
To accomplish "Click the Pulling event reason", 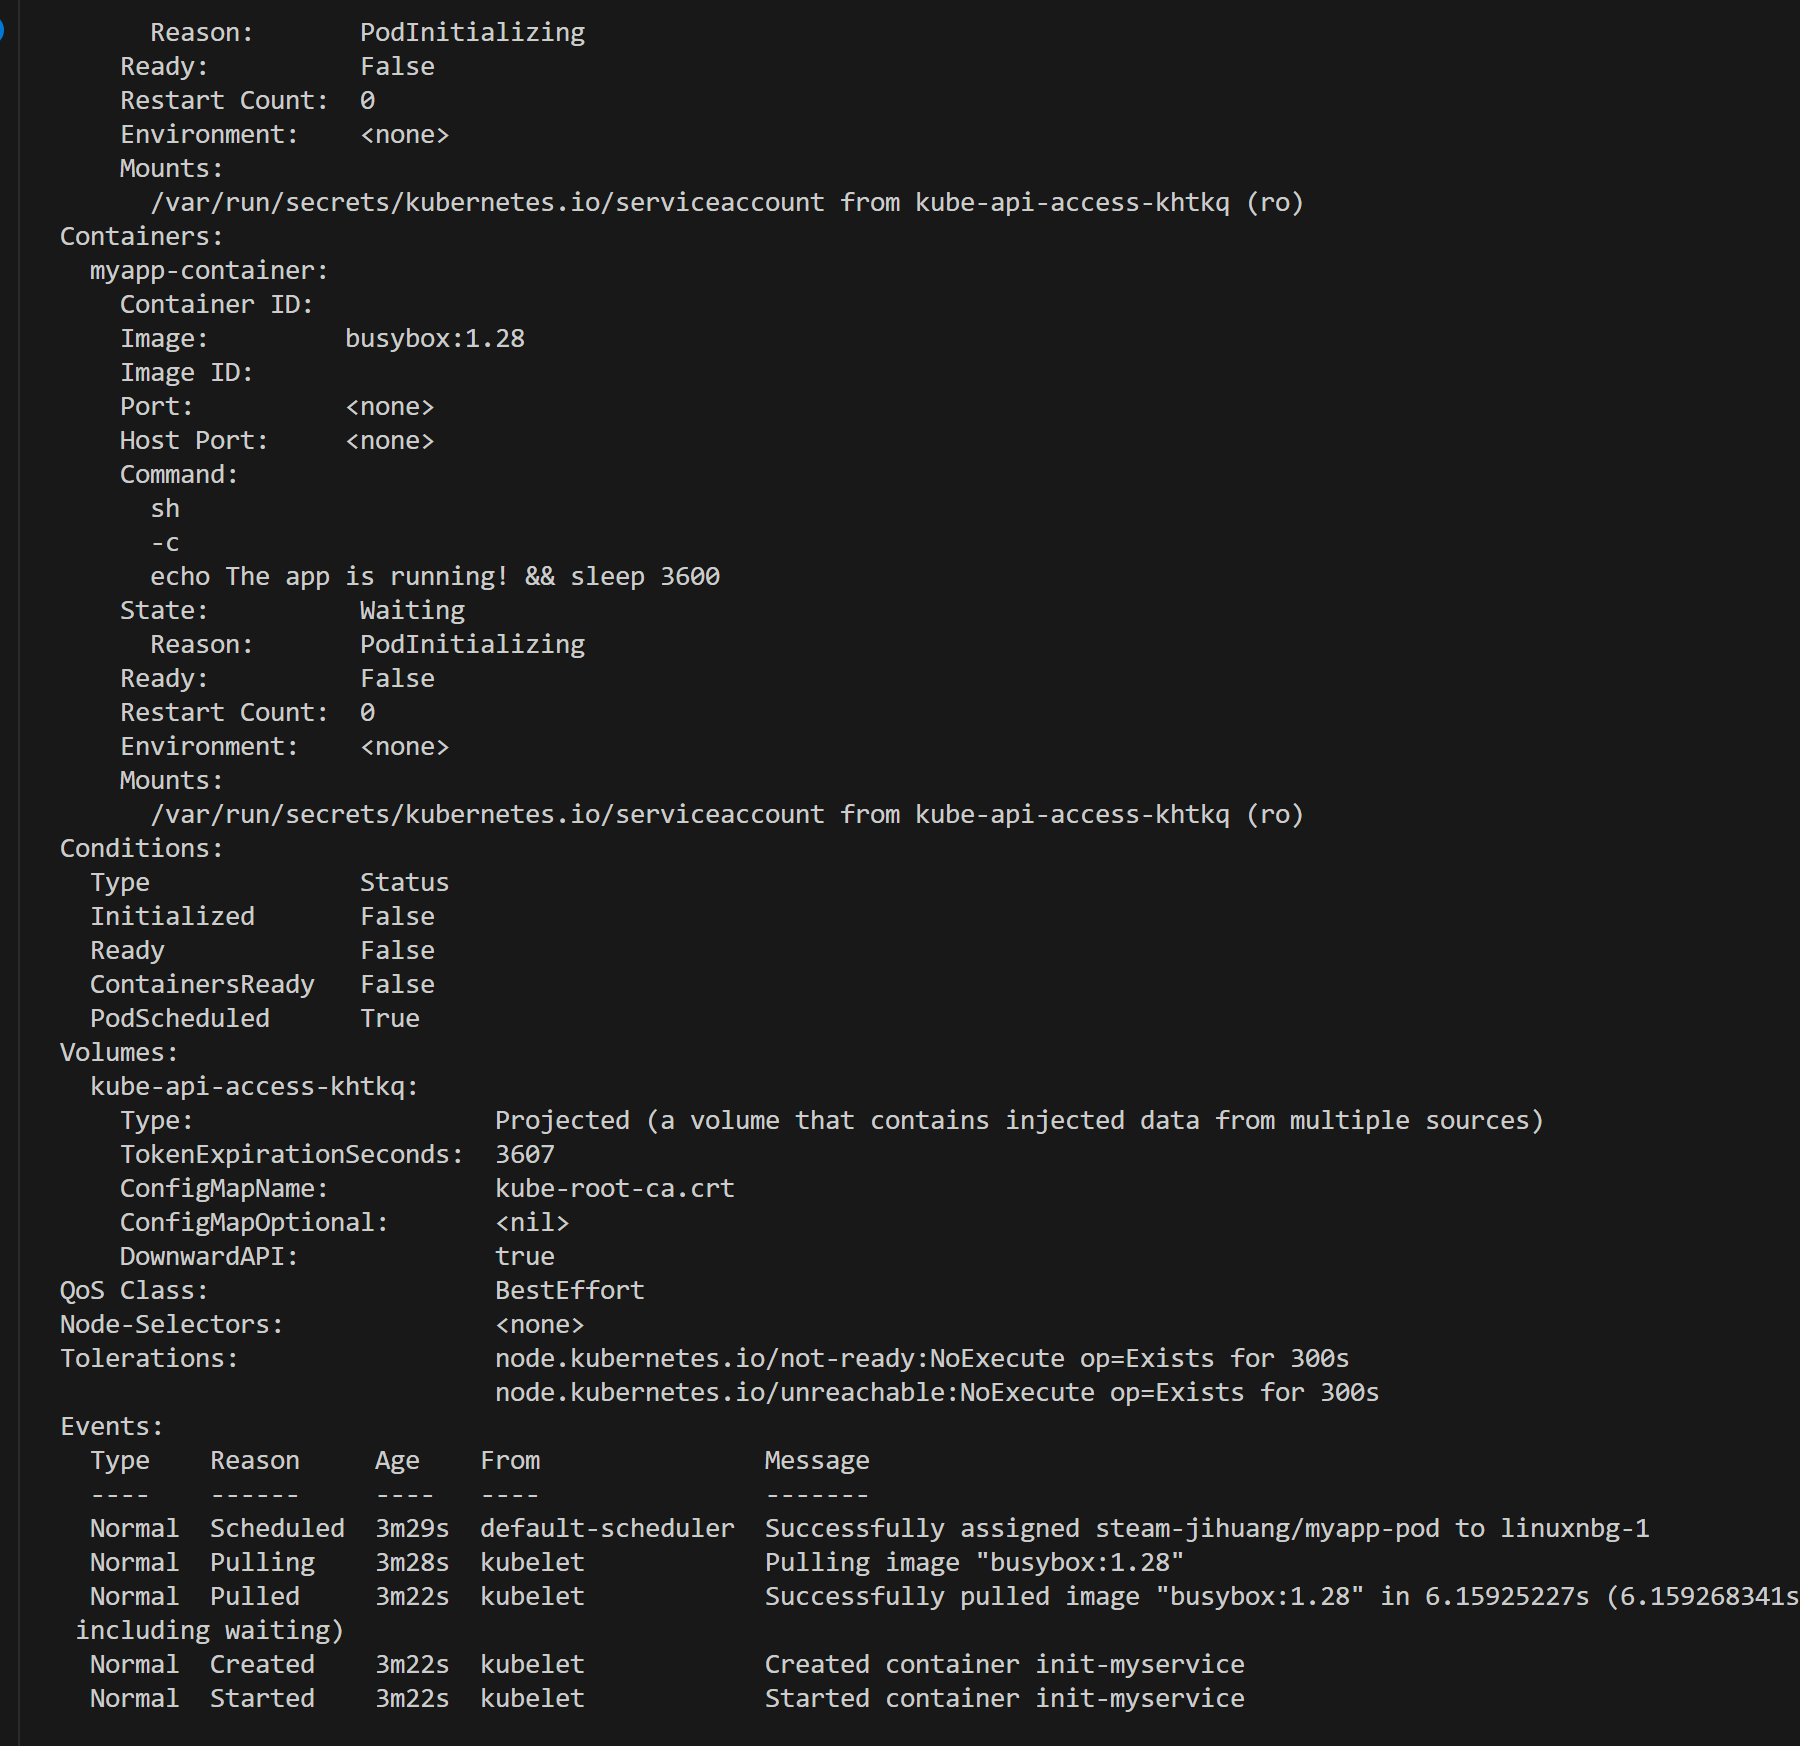I will pos(262,1563).
